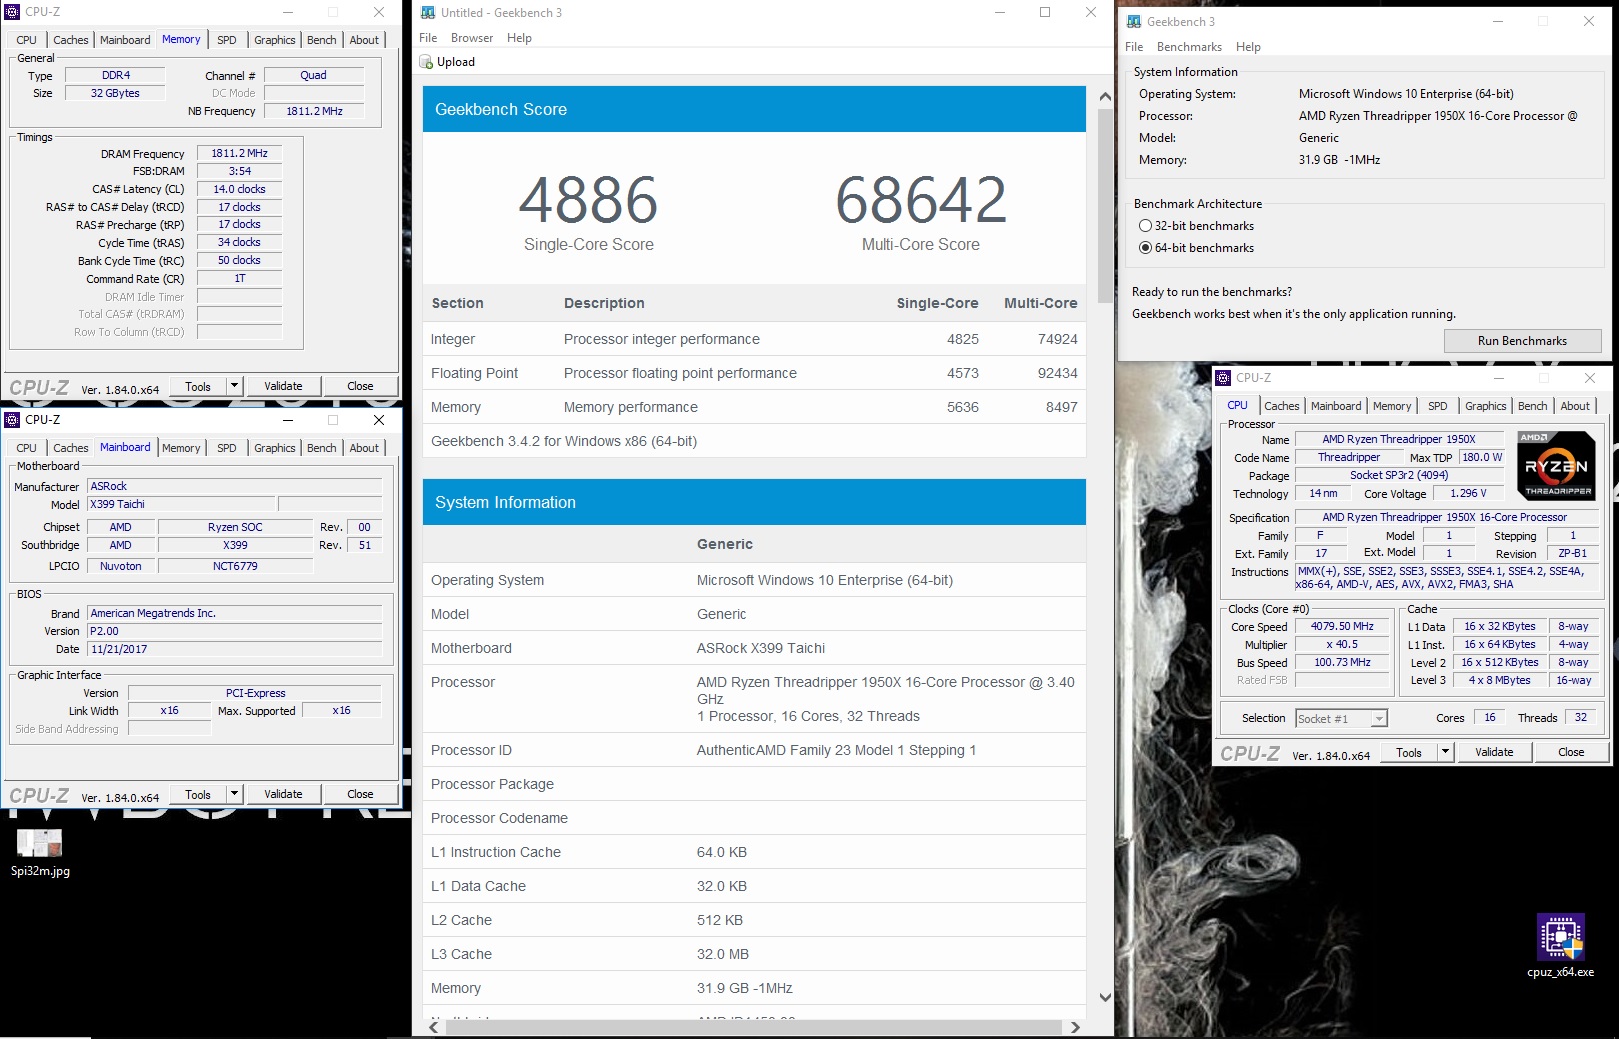Click Close button in right CPU-Z window
The height and width of the screenshot is (1039, 1619).
click(1570, 752)
